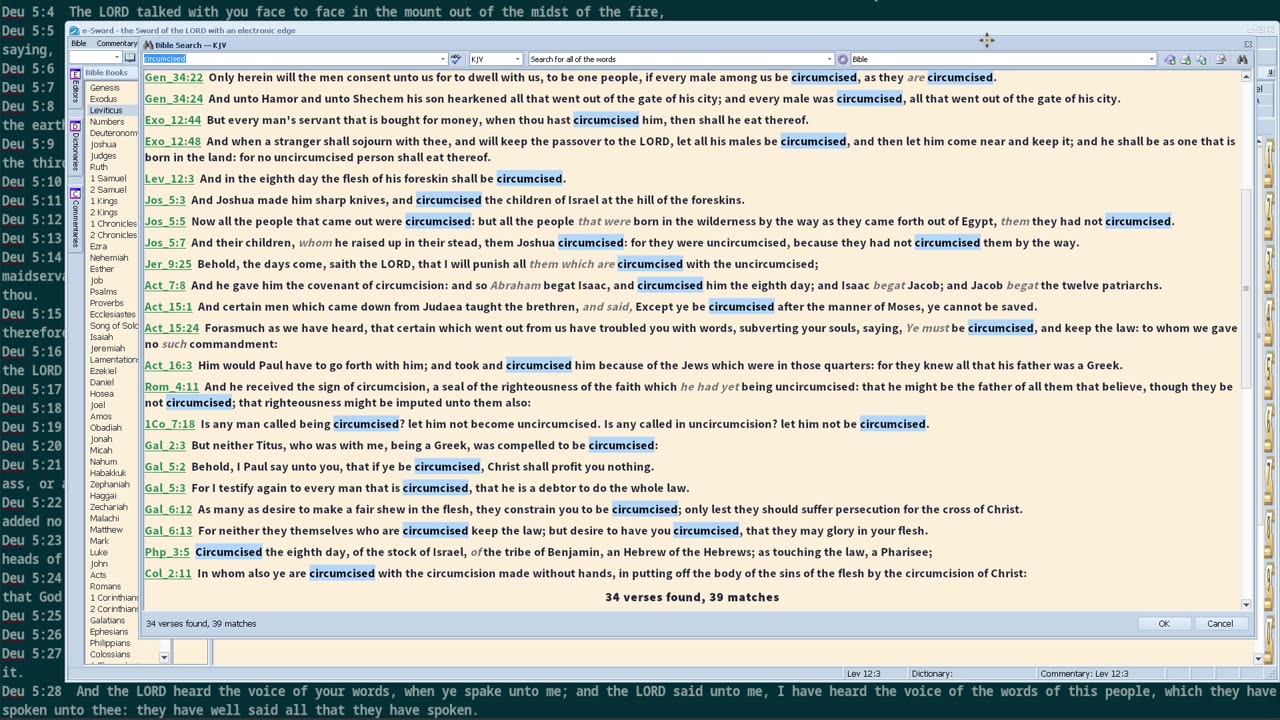The image size is (1280, 720).
Task: Select Galatians in Bible Books list
Action: tap(107, 621)
